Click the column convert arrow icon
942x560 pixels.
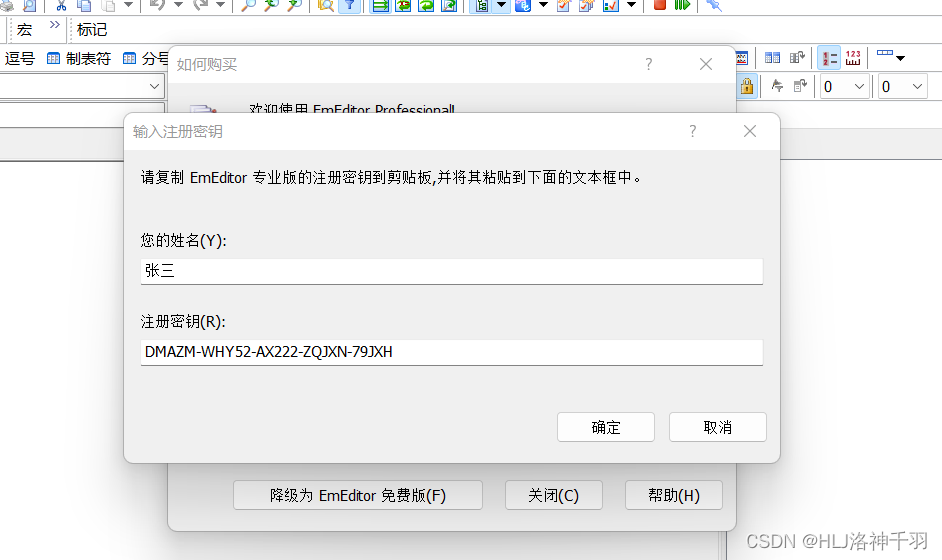click(x=797, y=58)
